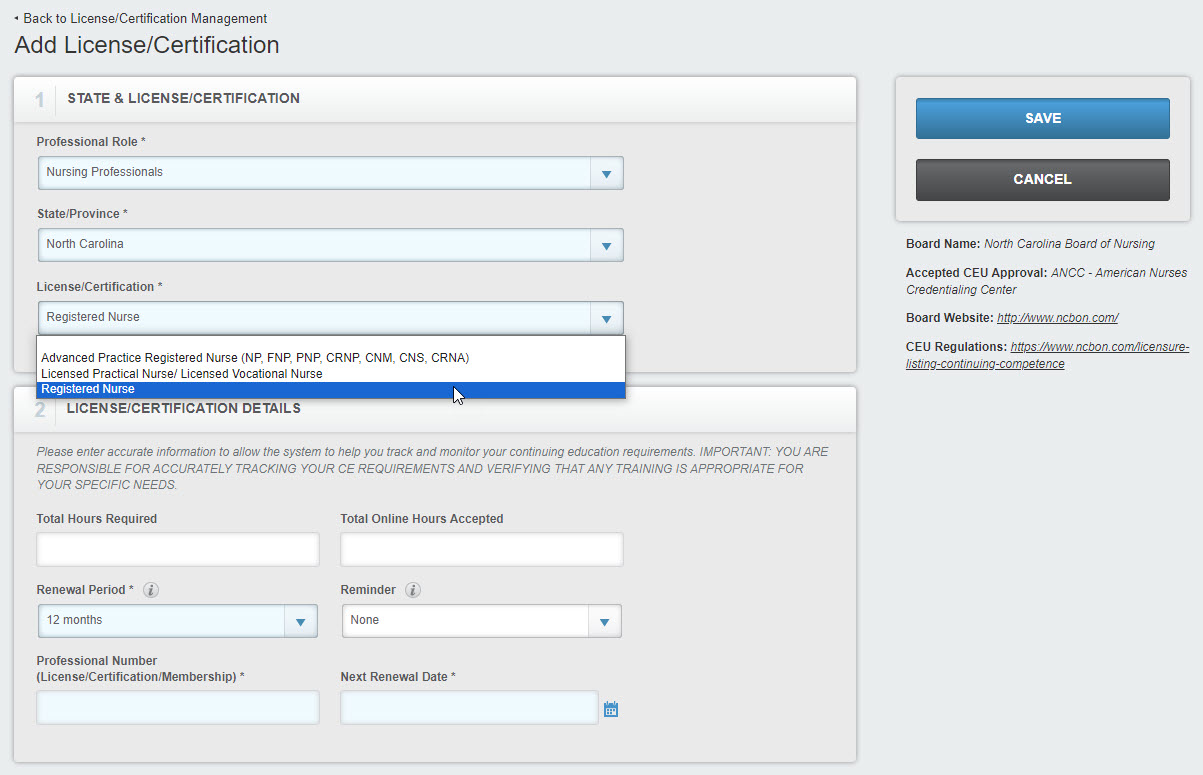Screen dimensions: 1203x775
Task: Go back to License/Certification Management
Action: [144, 18]
